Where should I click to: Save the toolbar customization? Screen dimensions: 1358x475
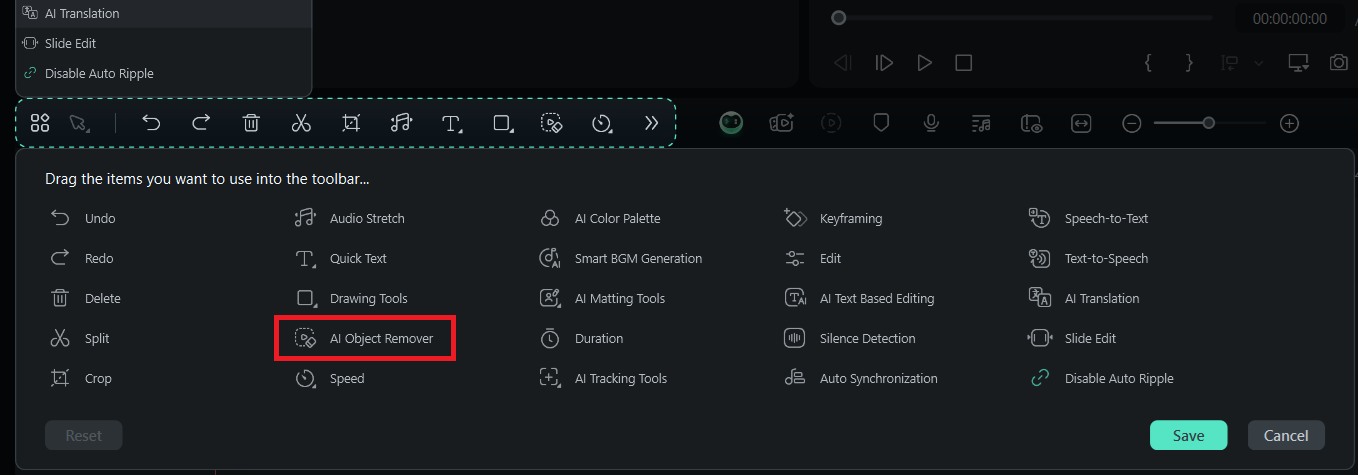click(x=1188, y=436)
